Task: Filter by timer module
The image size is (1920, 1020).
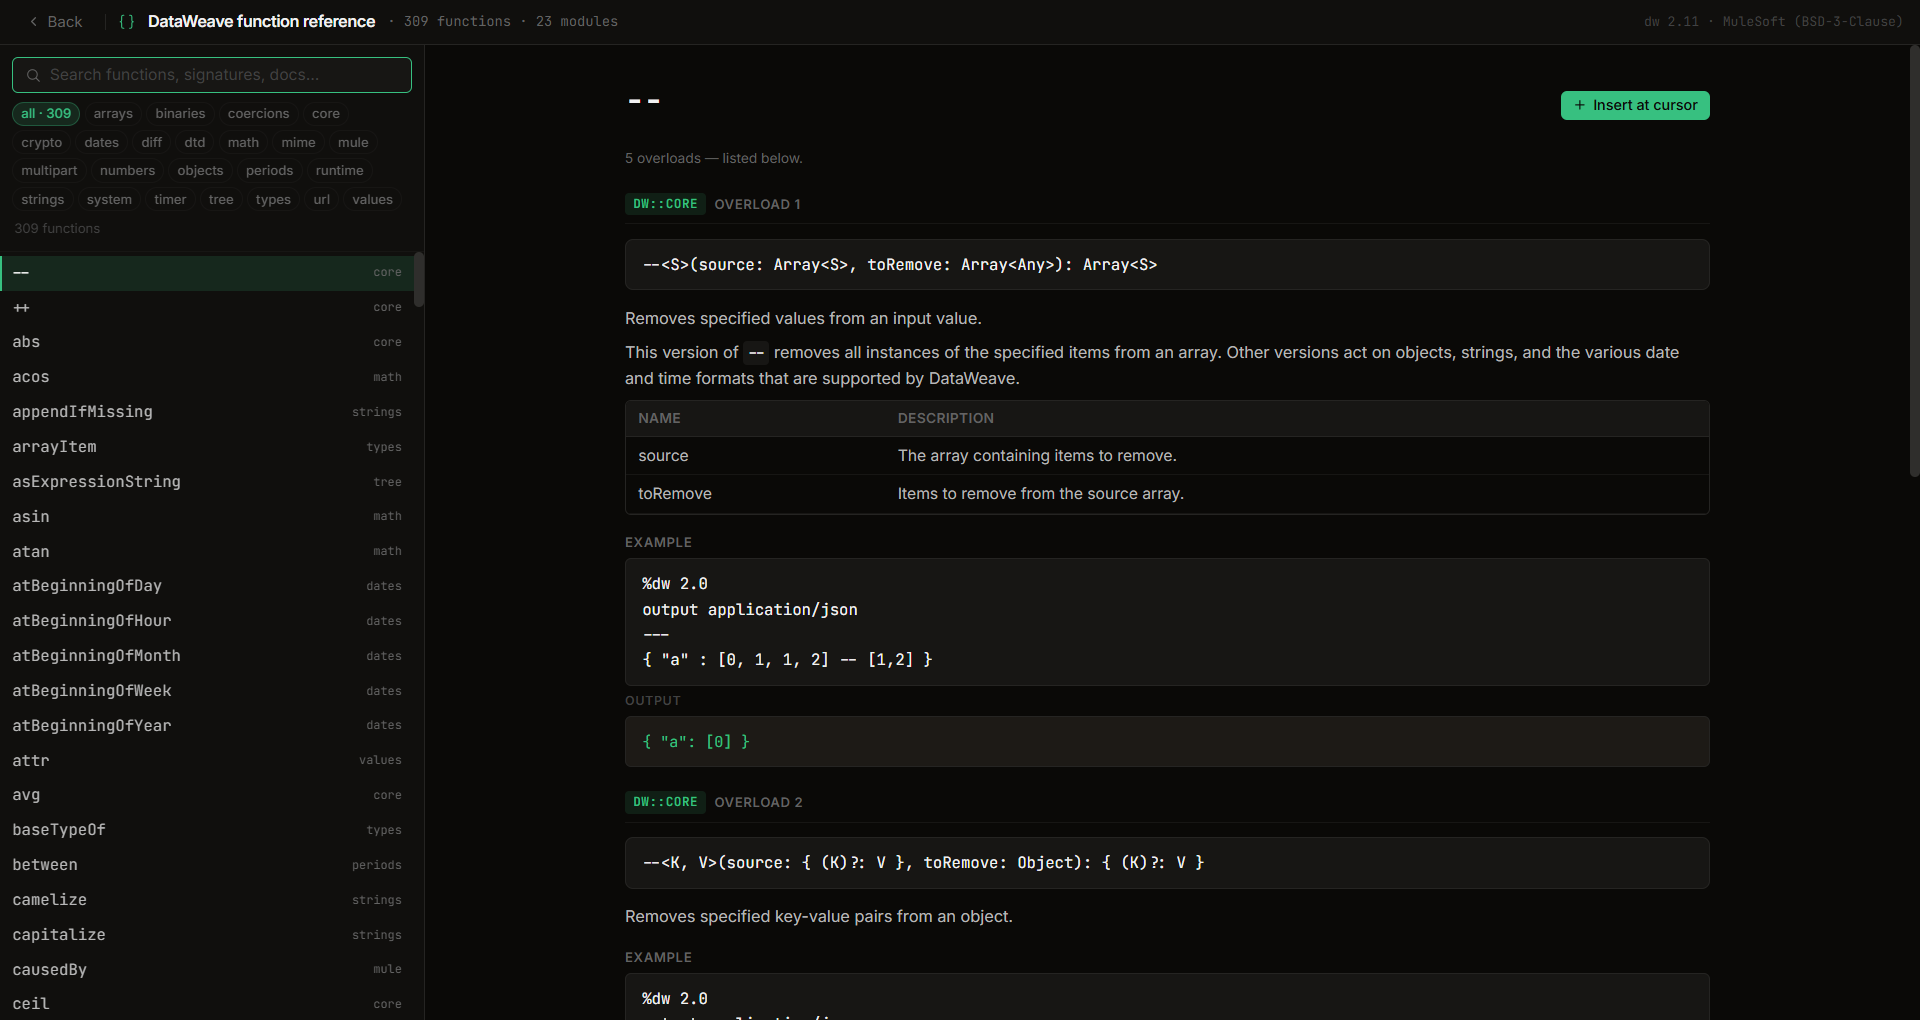Action: click(x=170, y=200)
